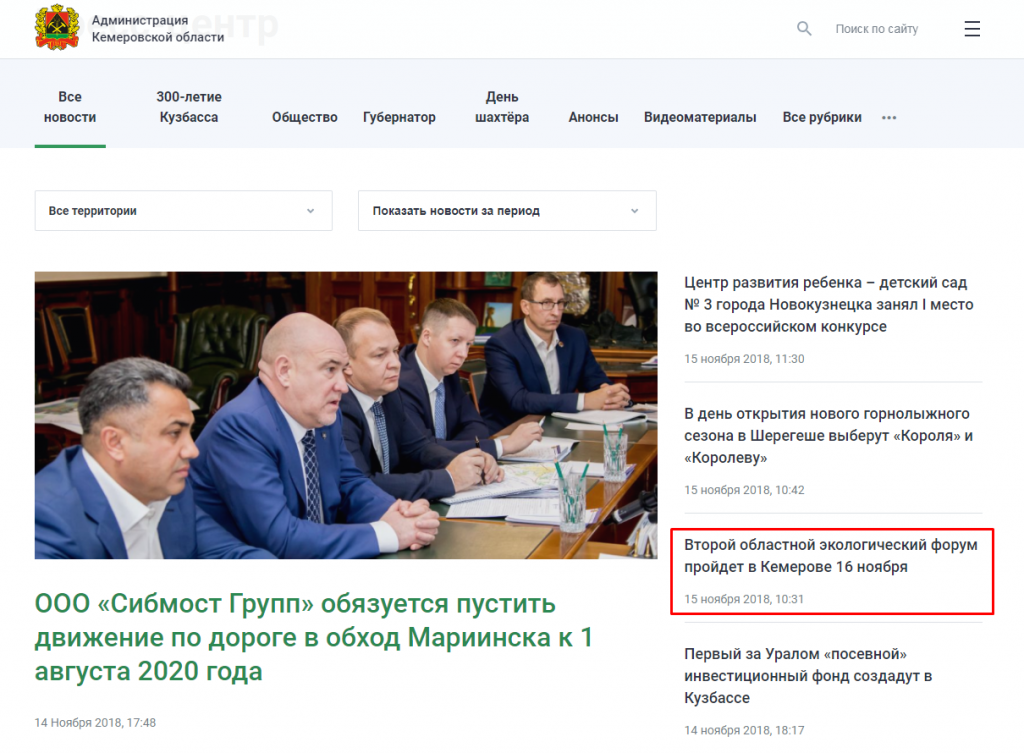This screenshot has height=753, width=1024.
Task: Switch to the «300-летие Кузбасса» tab
Action: 189,107
